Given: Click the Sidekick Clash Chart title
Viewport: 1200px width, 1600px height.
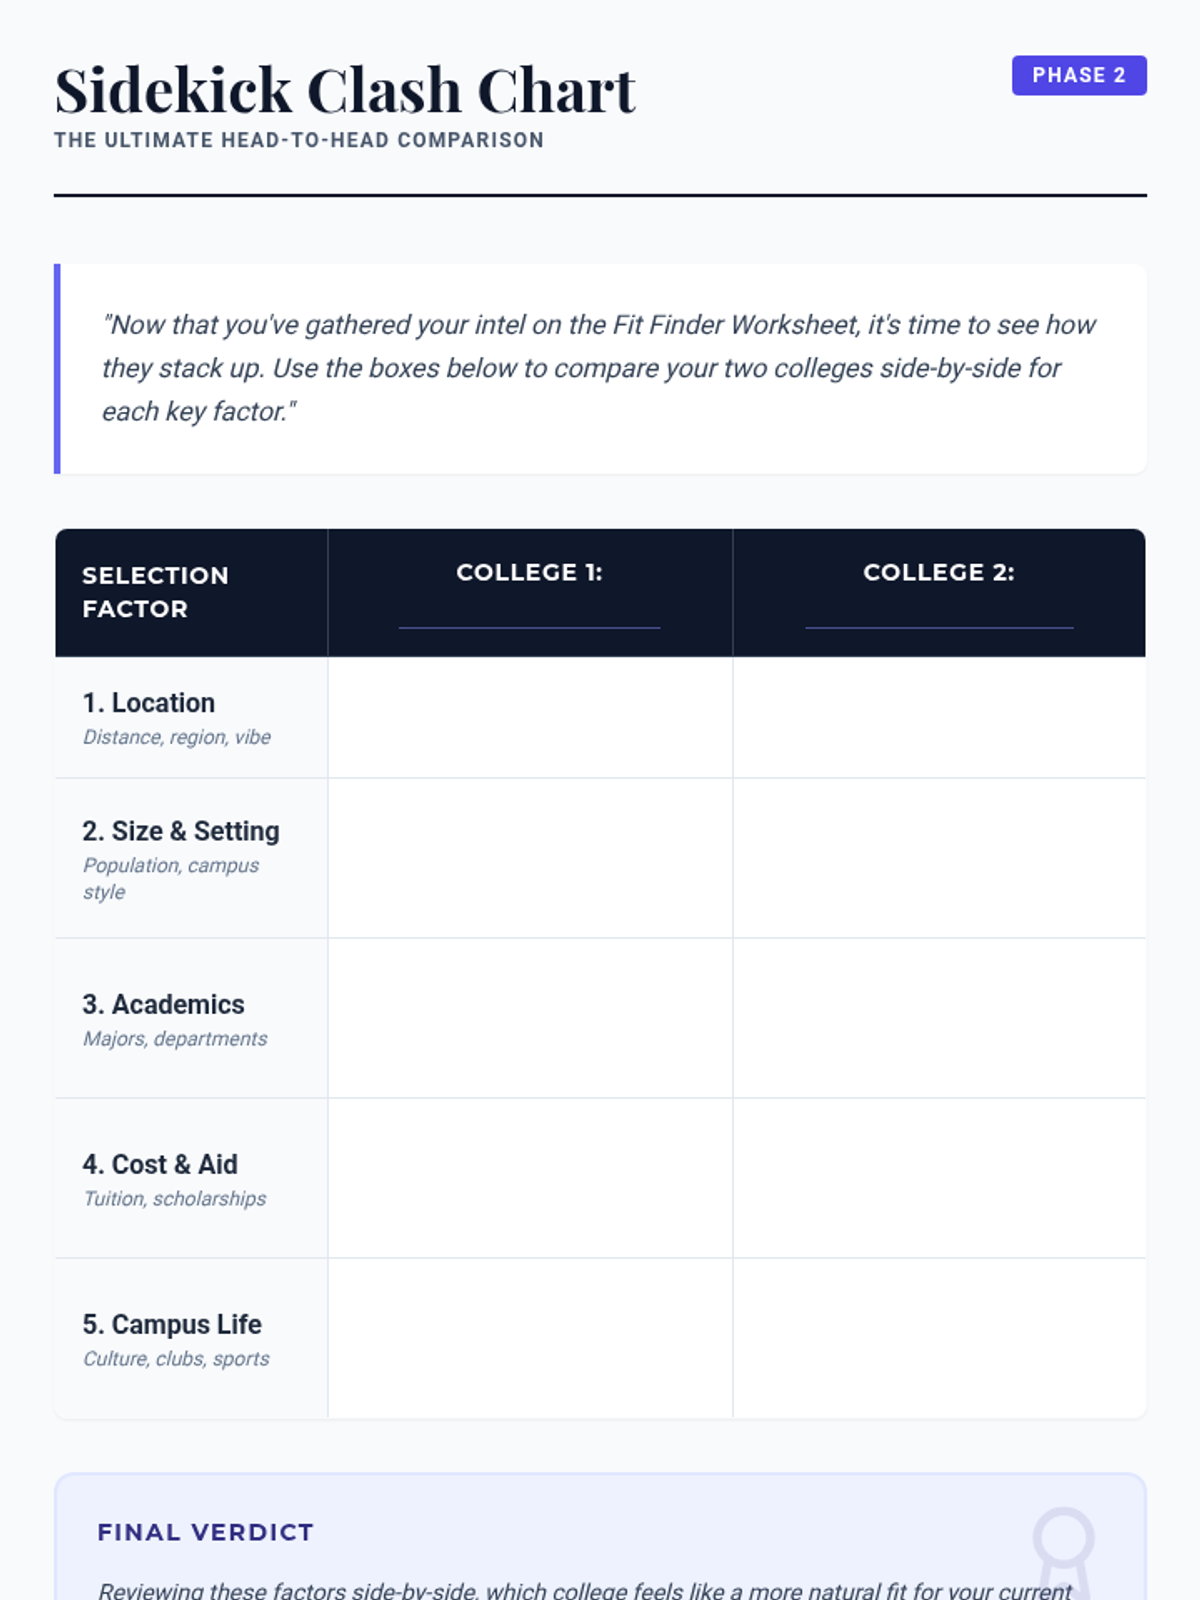Looking at the screenshot, I should point(345,91).
